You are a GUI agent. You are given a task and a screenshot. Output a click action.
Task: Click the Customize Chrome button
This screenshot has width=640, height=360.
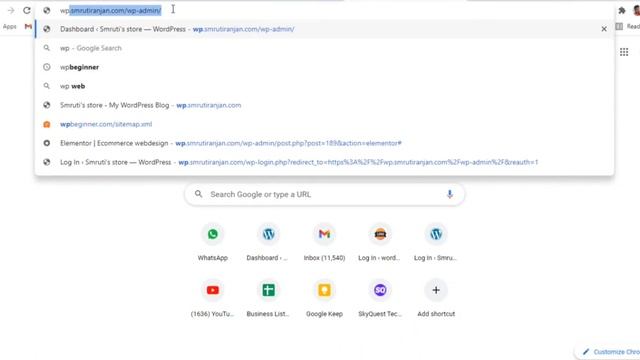point(608,352)
